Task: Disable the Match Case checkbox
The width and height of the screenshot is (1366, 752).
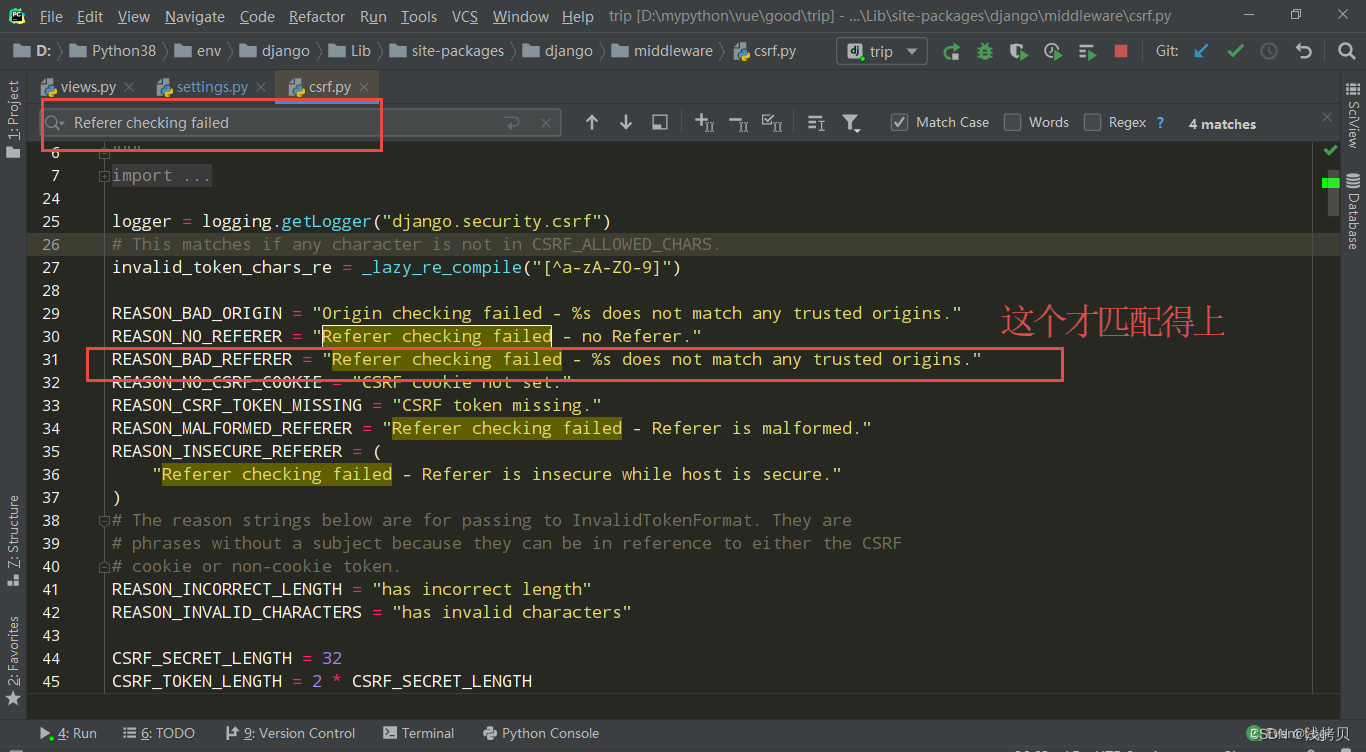Action: click(x=899, y=122)
